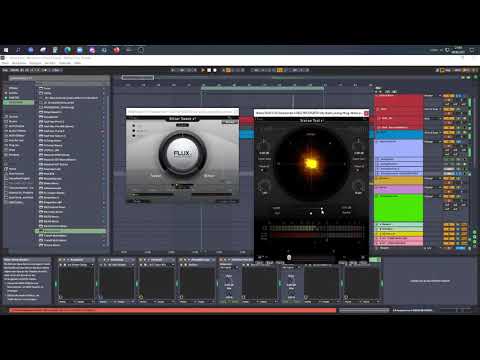Screen dimensions: 480x360
Task: Open the taskbar clock and date
Action: coord(459,50)
